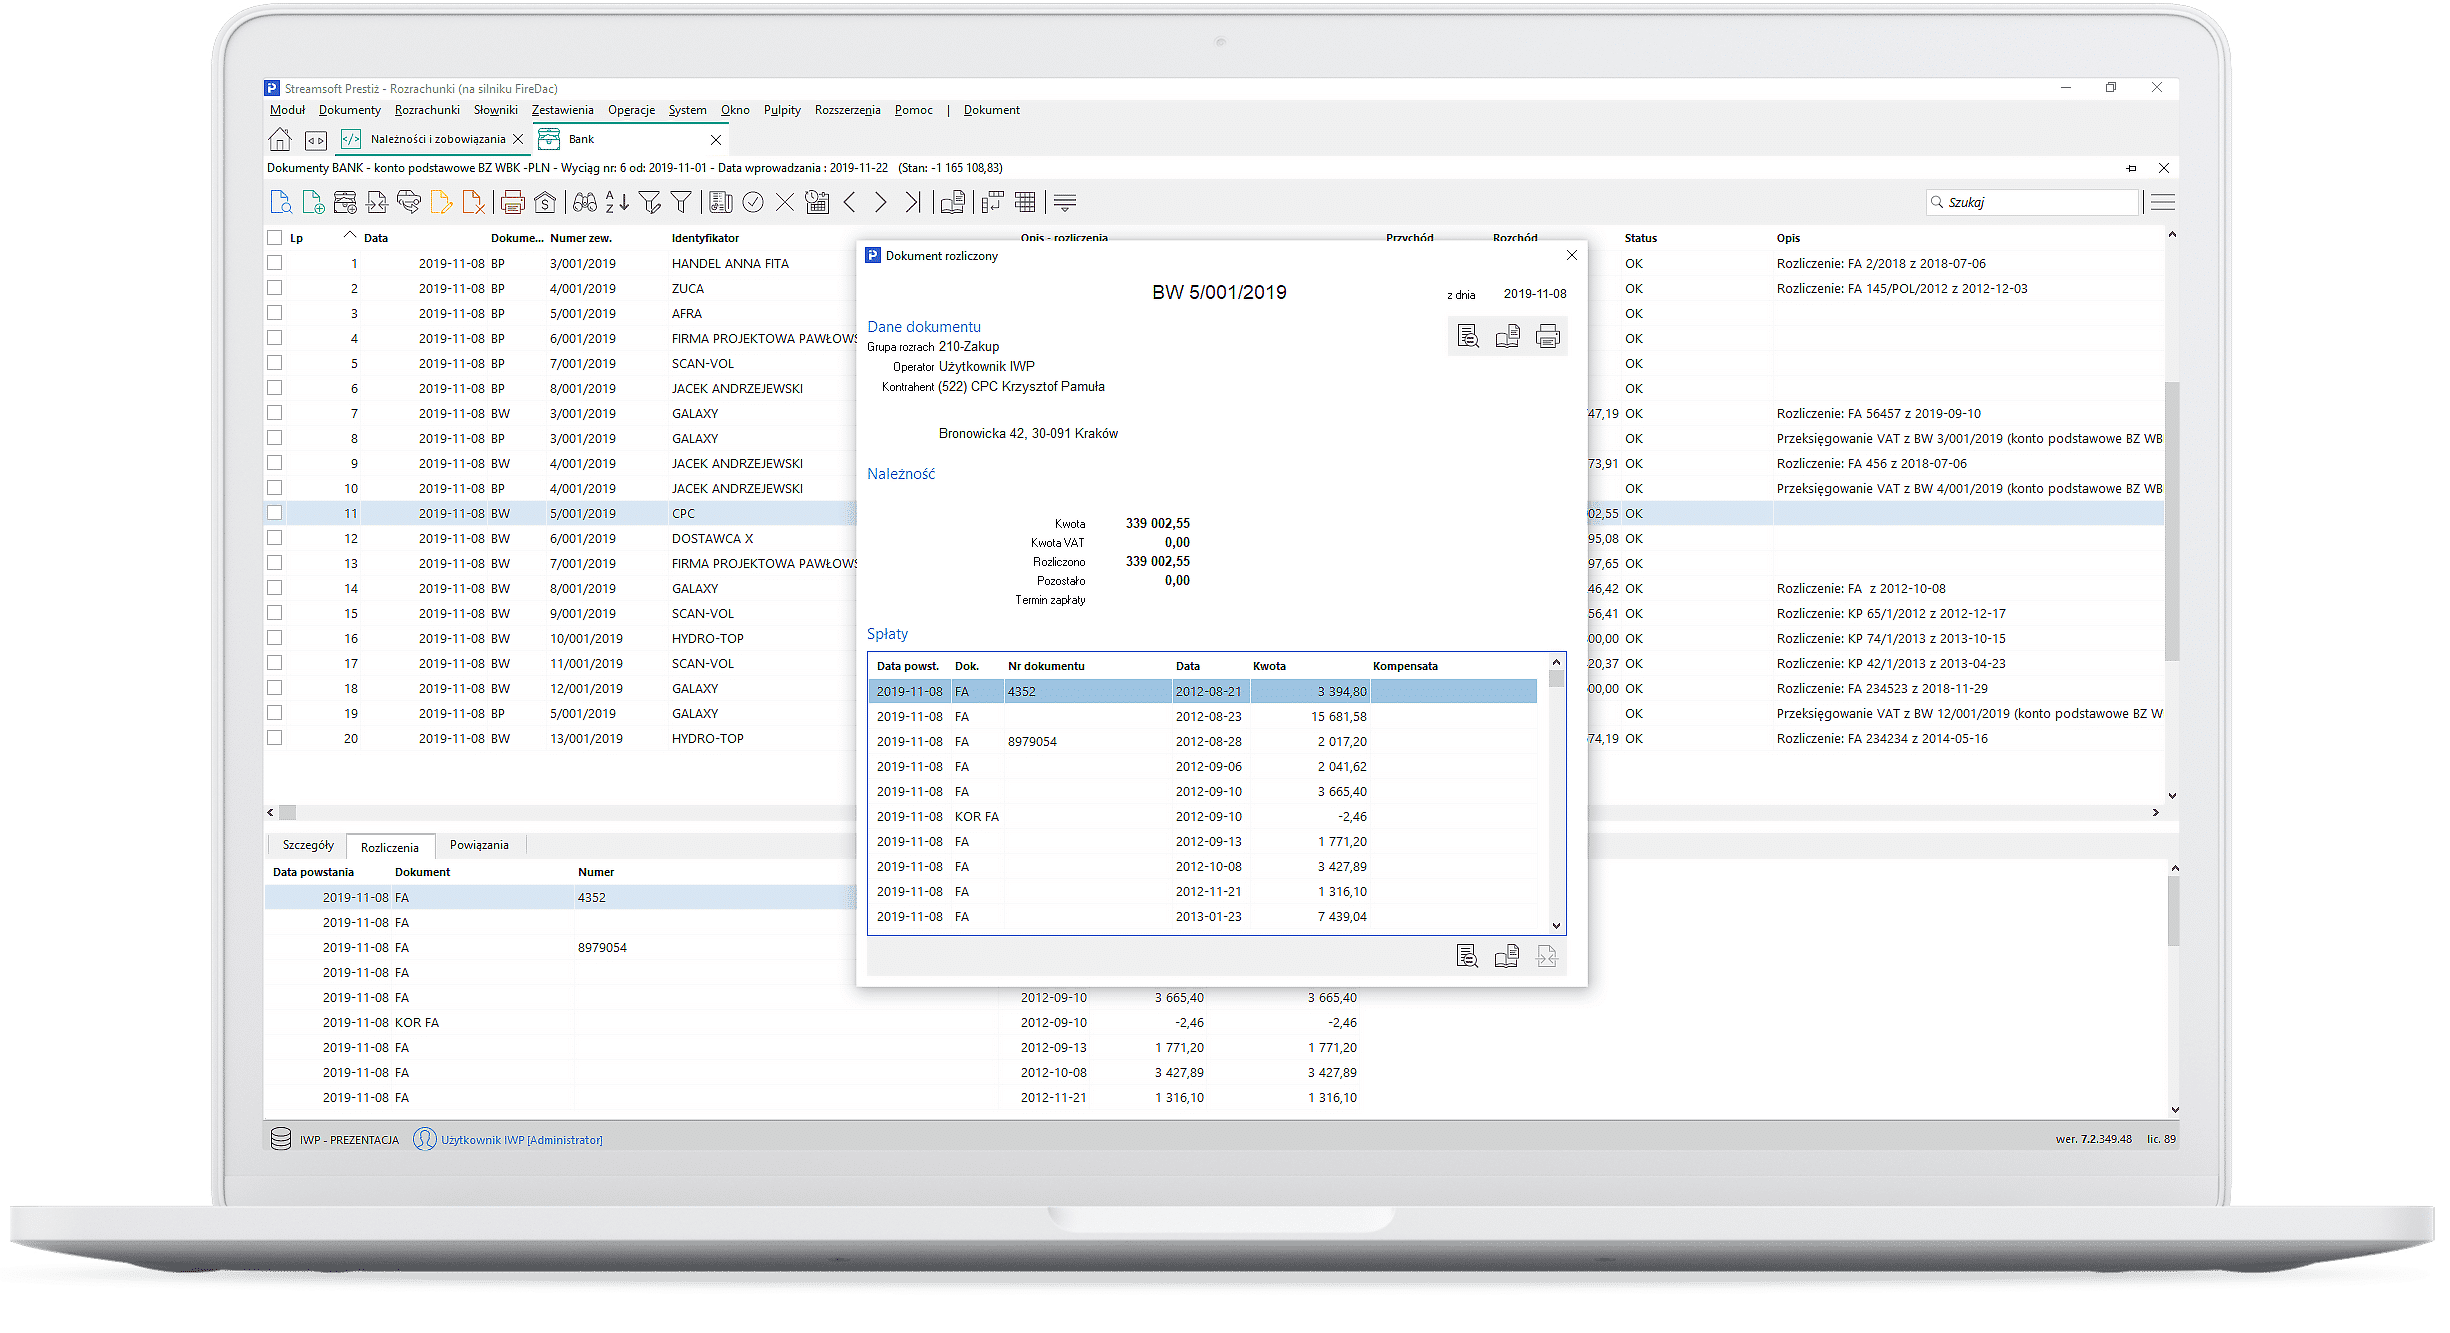Click the circled checkmark approve icon
The image size is (2450, 1333).
click(753, 202)
